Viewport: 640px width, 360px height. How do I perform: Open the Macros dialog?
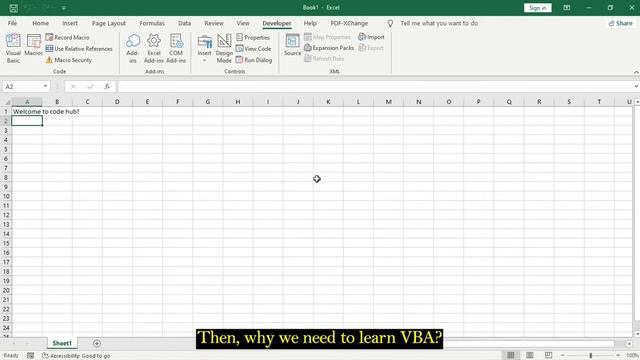[x=33, y=45]
